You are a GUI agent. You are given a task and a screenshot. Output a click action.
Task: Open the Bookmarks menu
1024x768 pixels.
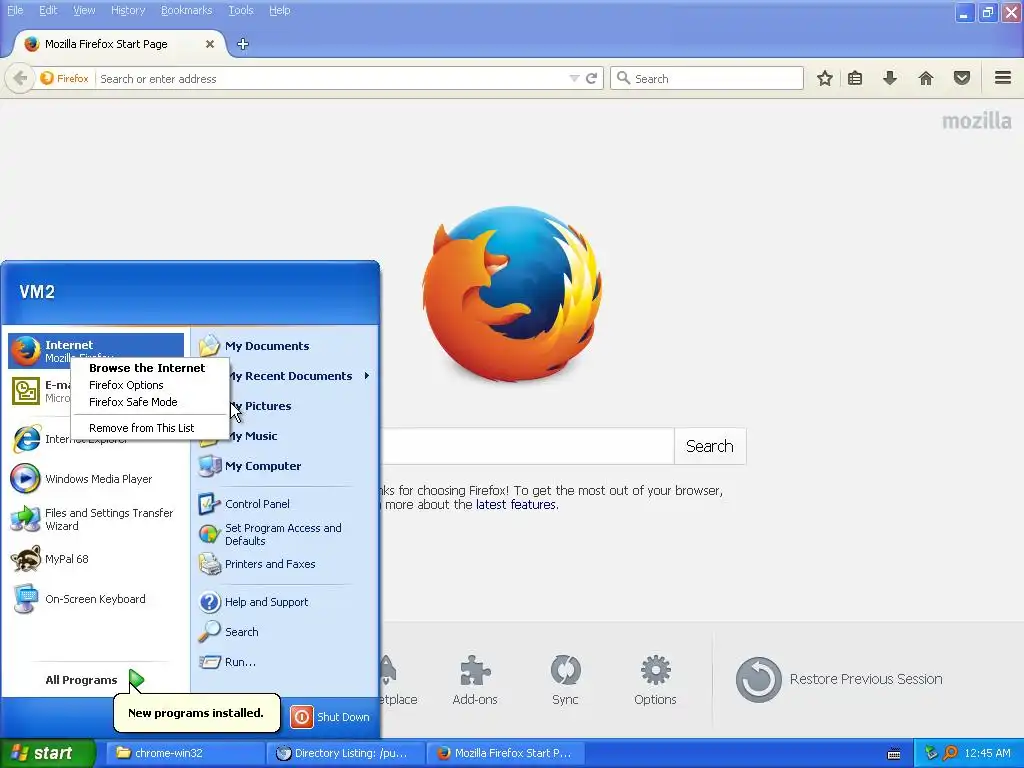186,10
